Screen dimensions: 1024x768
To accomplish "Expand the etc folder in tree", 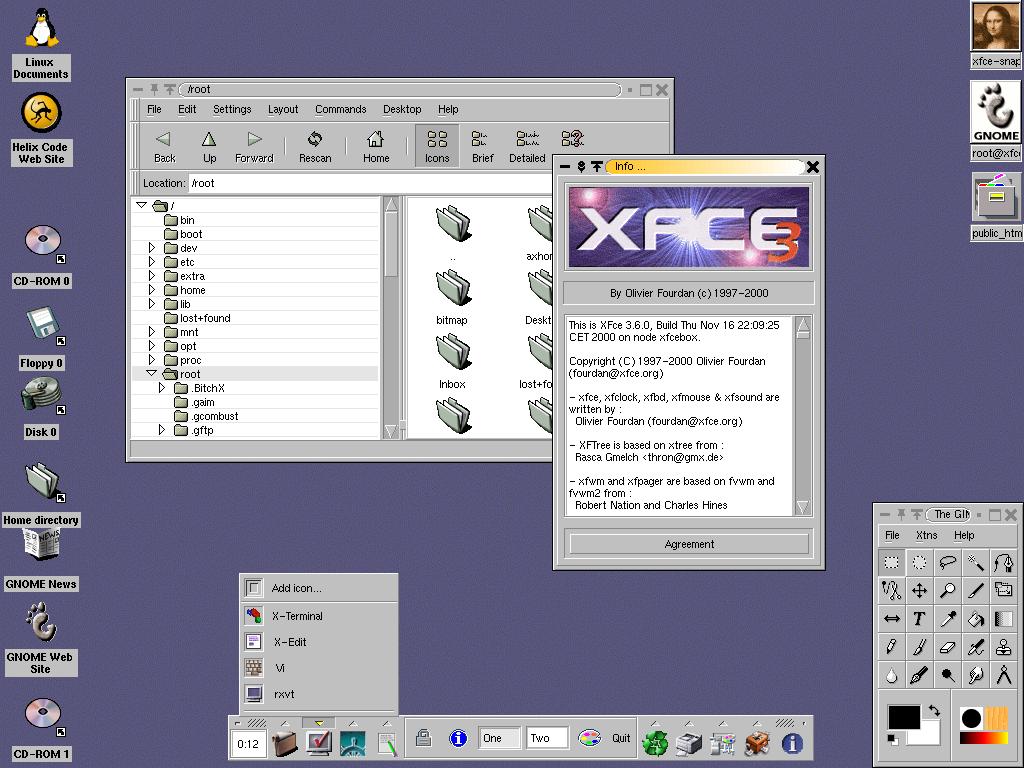I will [152, 261].
